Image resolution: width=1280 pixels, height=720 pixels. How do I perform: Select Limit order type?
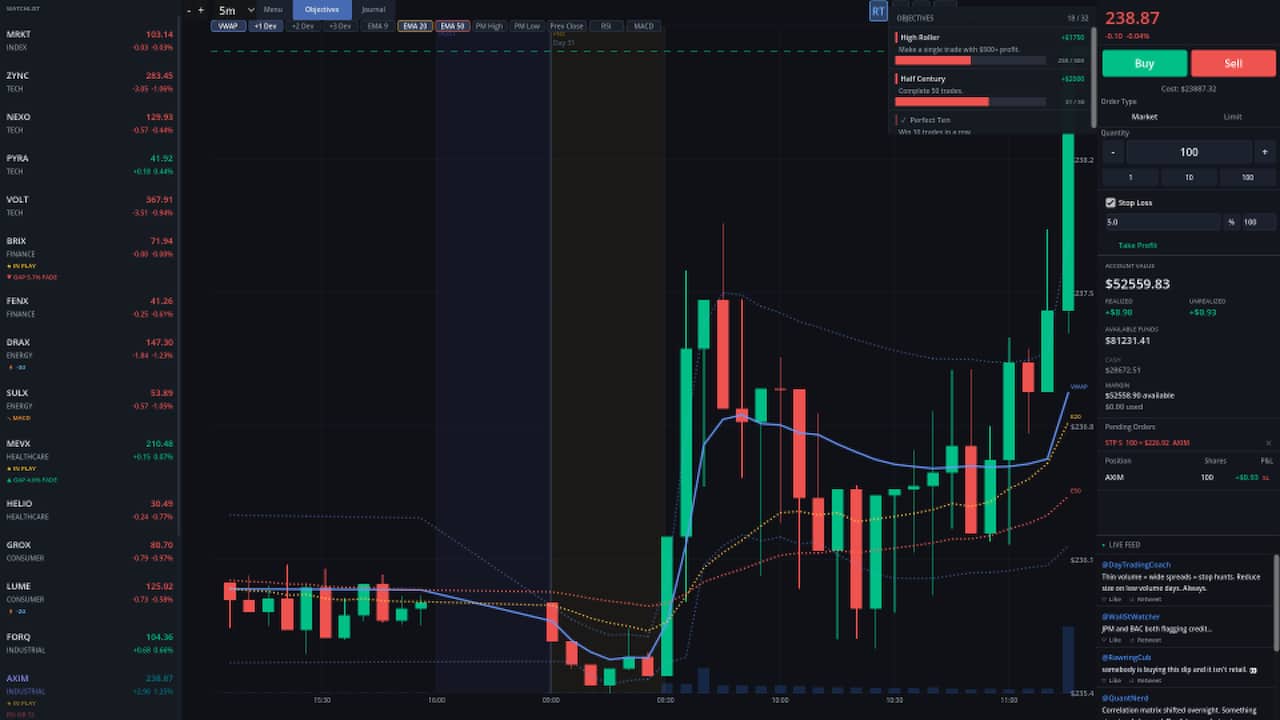1233,117
